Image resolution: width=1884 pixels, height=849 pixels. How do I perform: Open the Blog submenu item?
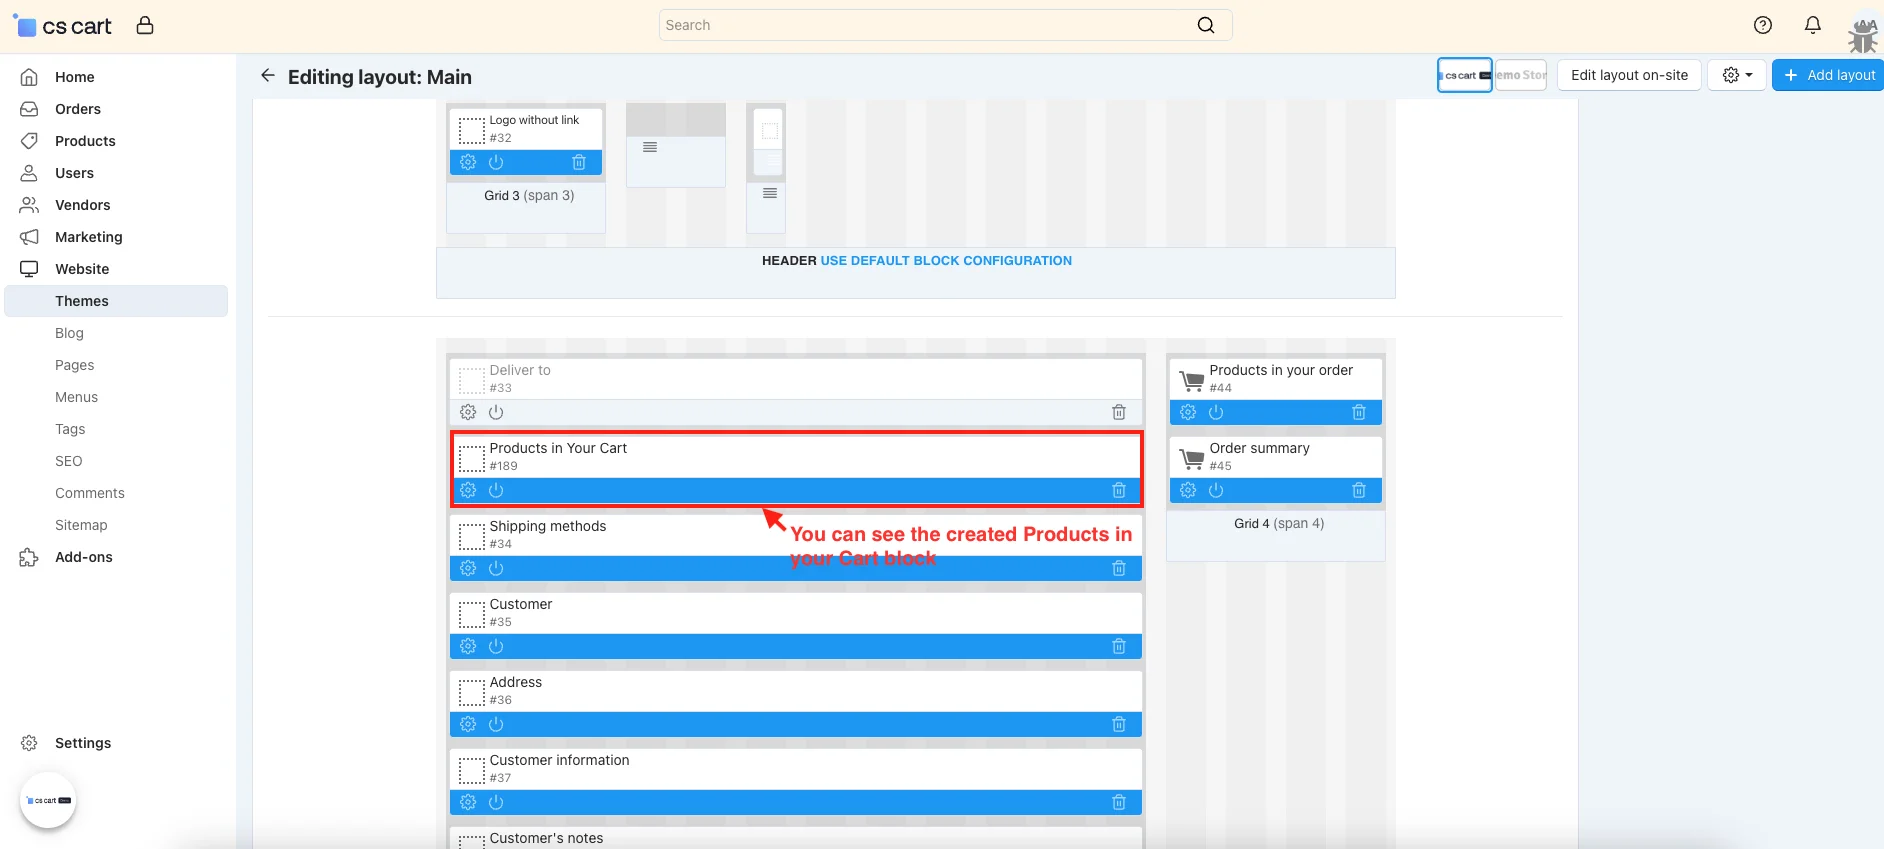(69, 333)
